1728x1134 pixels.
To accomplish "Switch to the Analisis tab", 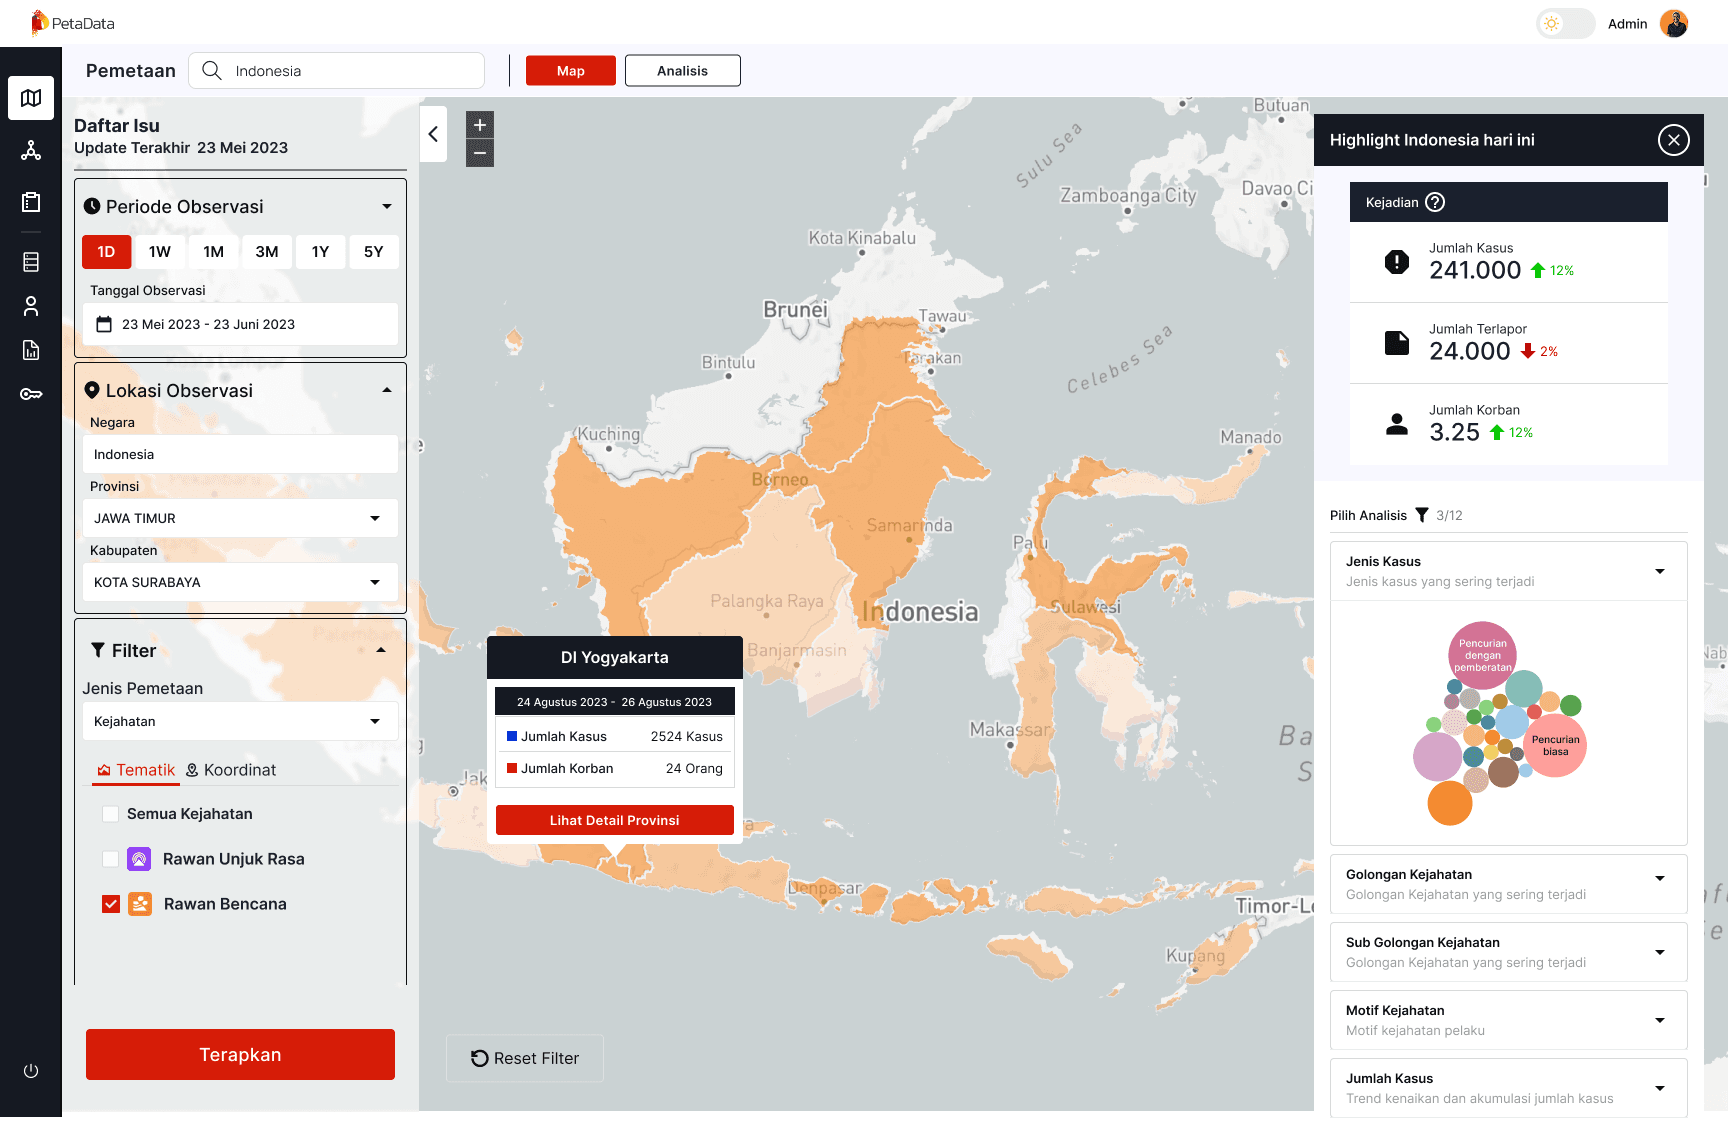I will [682, 70].
